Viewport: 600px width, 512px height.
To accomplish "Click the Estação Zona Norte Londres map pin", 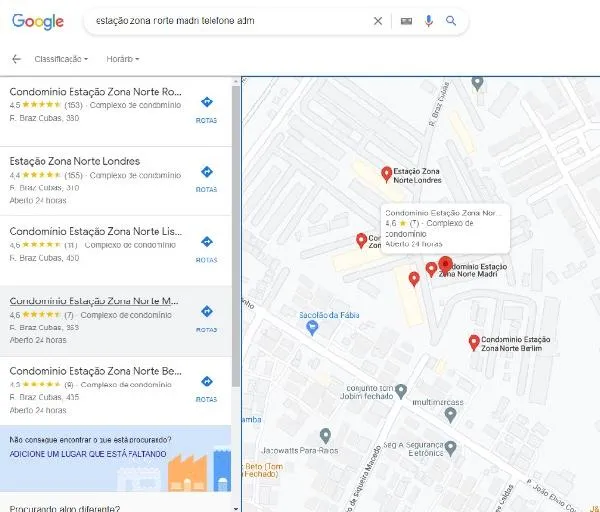I will point(387,174).
